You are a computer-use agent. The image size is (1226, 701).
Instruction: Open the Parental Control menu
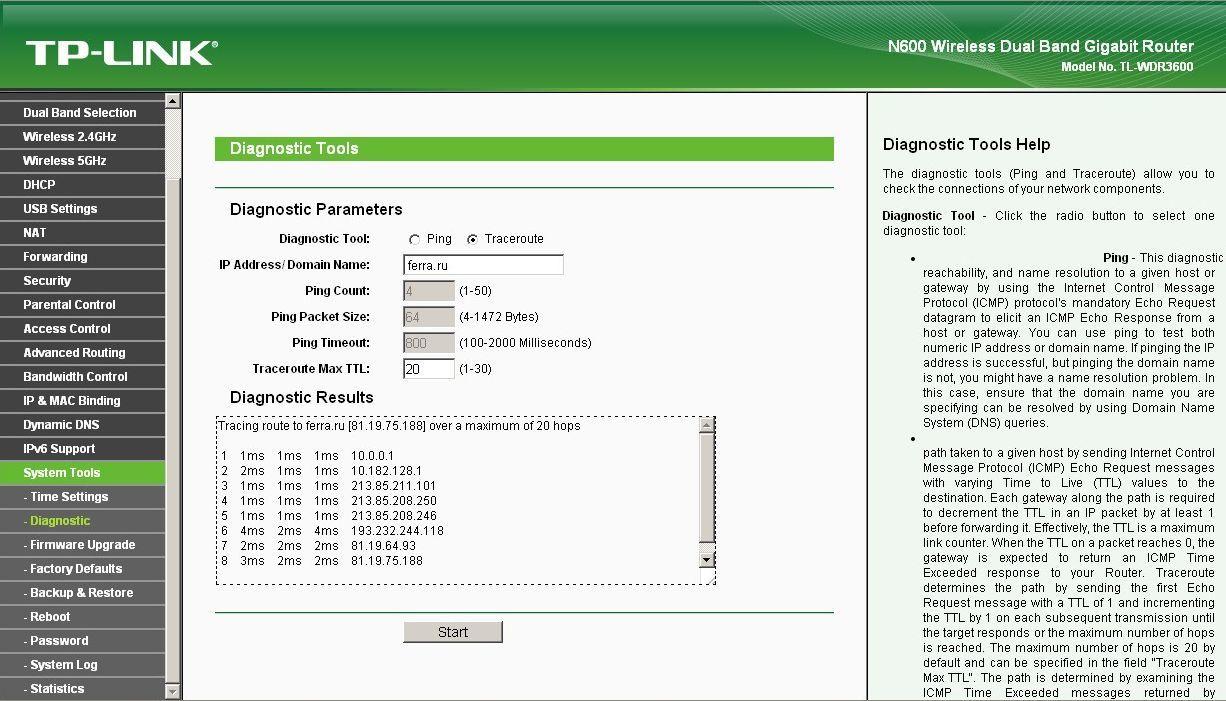[x=69, y=305]
